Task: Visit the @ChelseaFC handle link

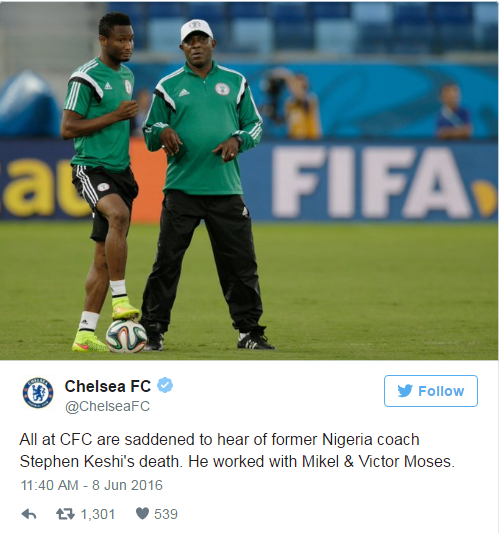Action: (107, 406)
